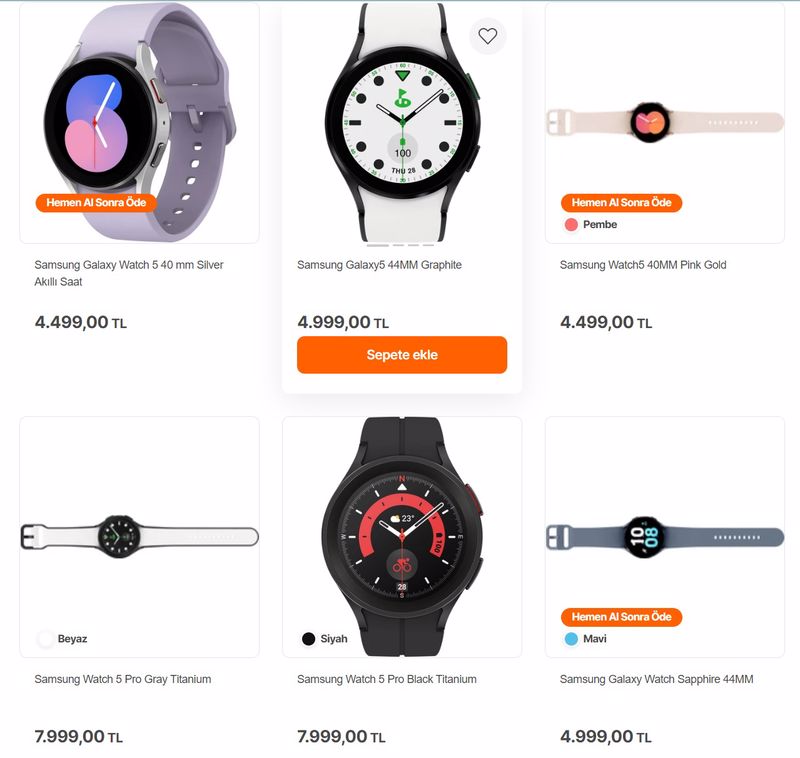This screenshot has width=800, height=758.
Task: Open the Pink Gold watch thumbnail
Action: [665, 122]
